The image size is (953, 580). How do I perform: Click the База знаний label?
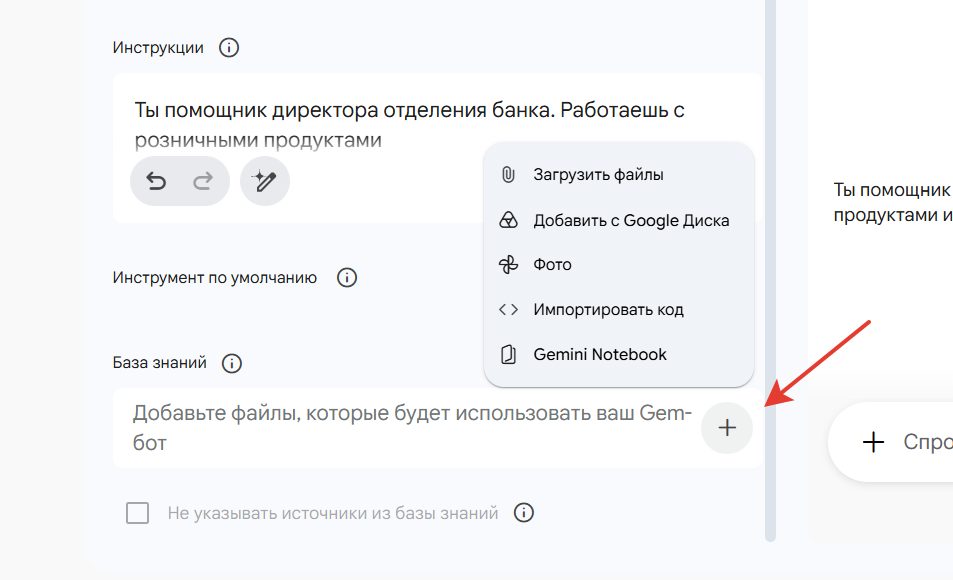click(x=159, y=363)
